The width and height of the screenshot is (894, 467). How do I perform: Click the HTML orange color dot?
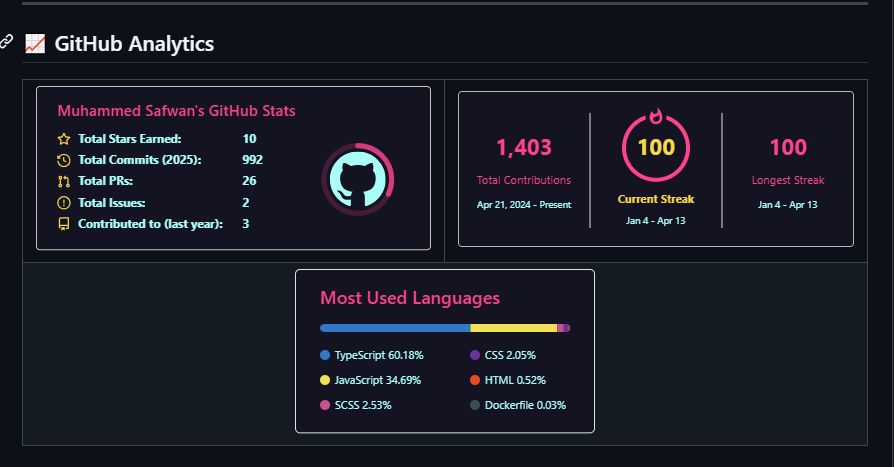[x=475, y=380]
